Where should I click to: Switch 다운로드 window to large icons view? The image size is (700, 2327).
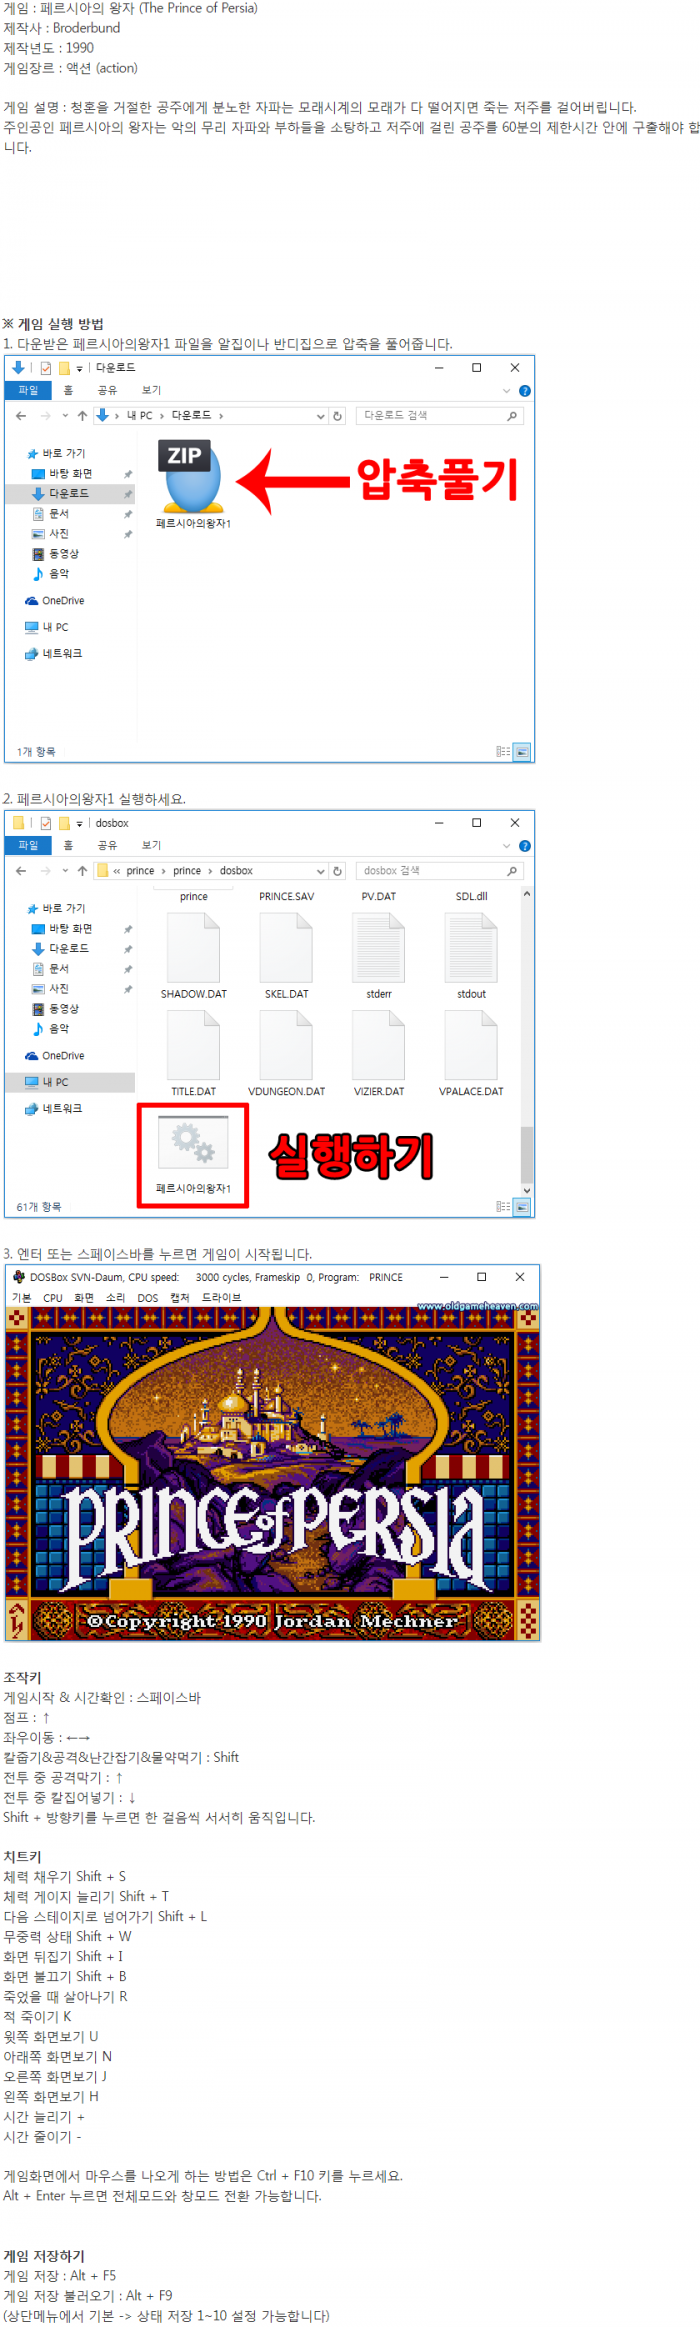(x=522, y=751)
